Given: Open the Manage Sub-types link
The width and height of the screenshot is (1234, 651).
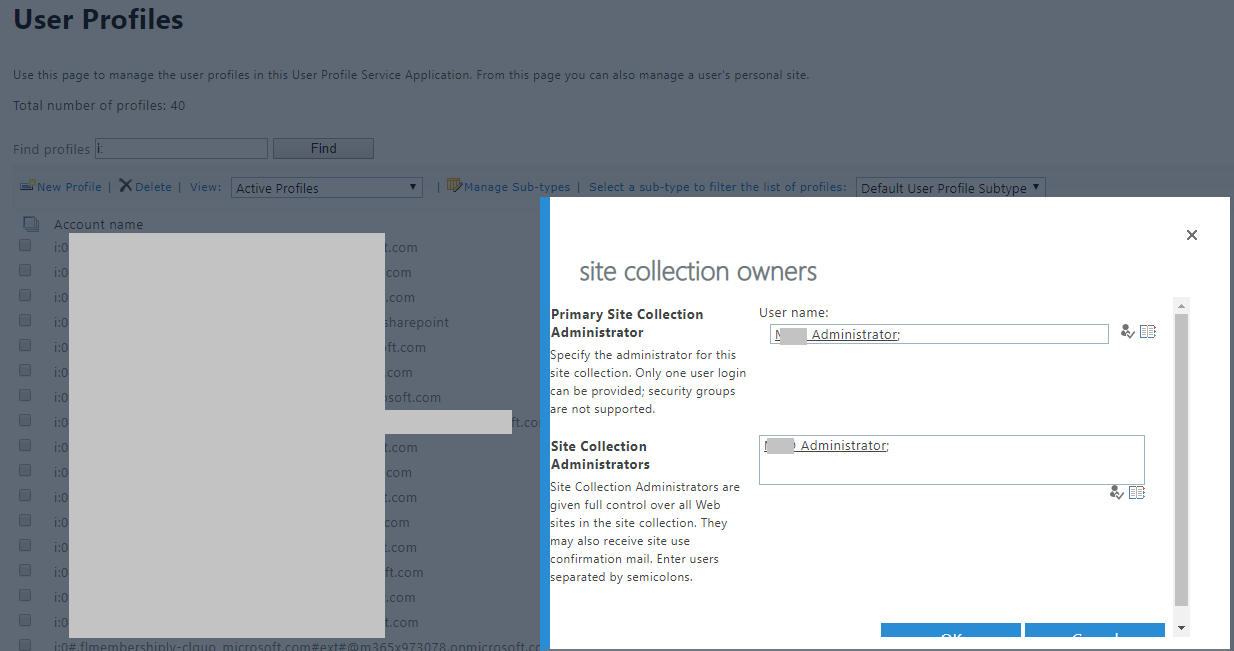Looking at the screenshot, I should 517,187.
